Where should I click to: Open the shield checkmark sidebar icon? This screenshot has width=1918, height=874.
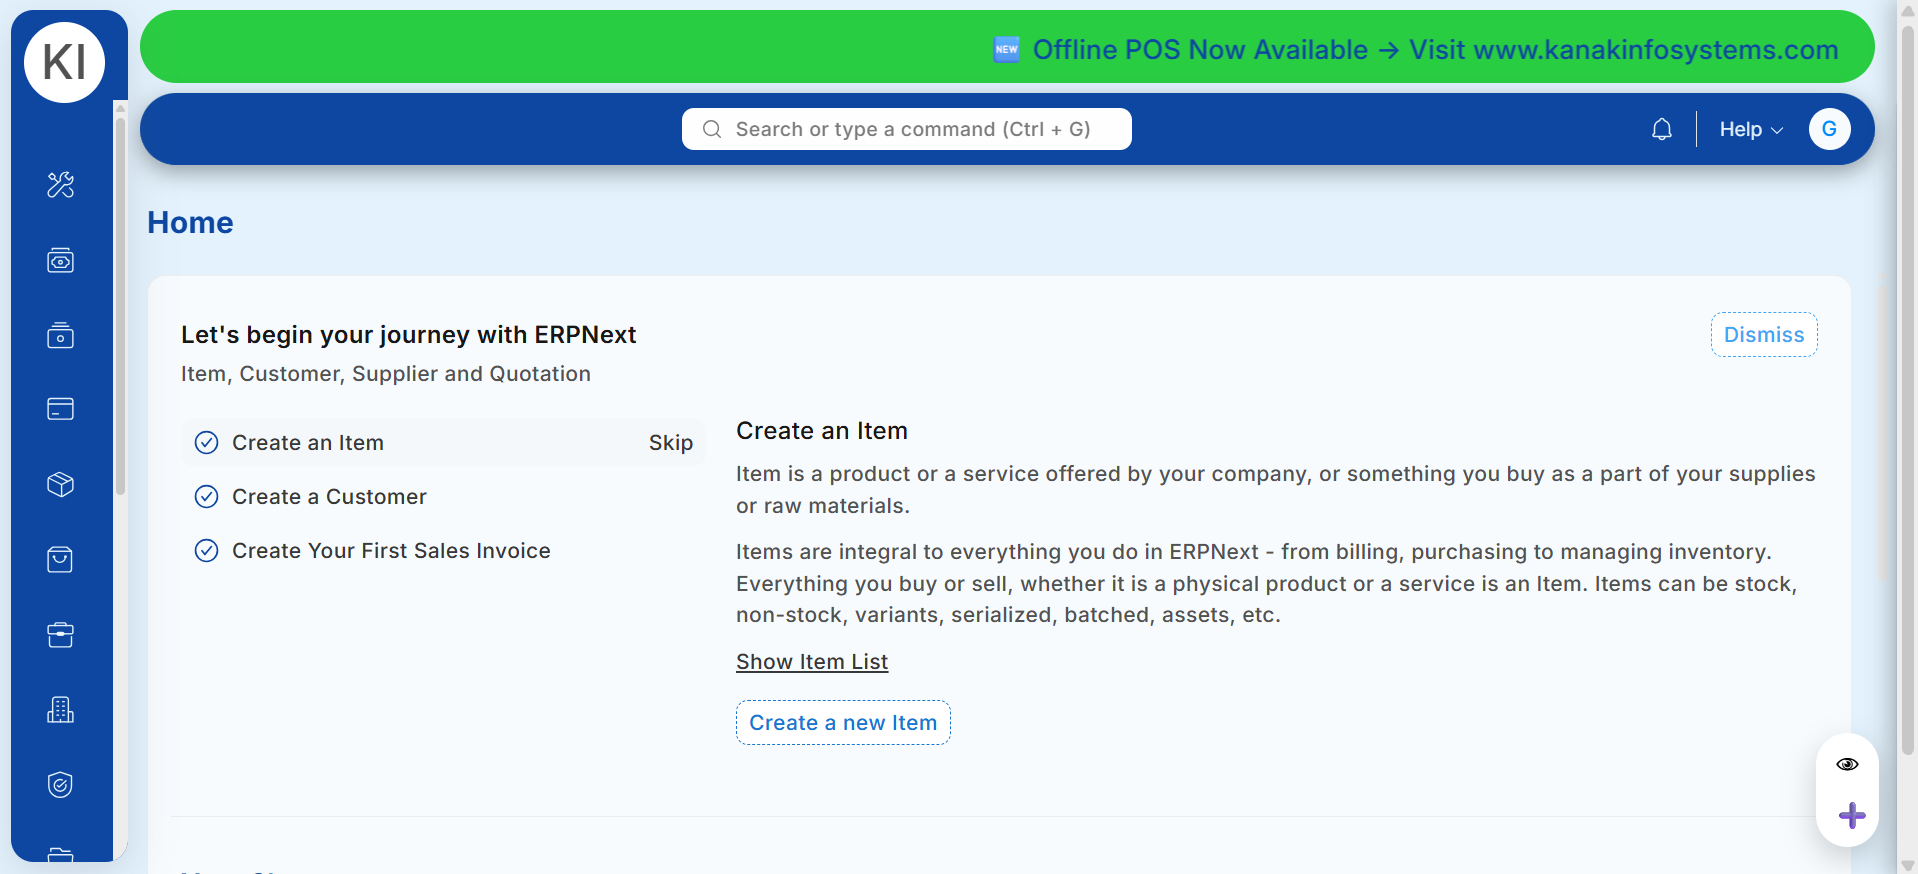[61, 785]
